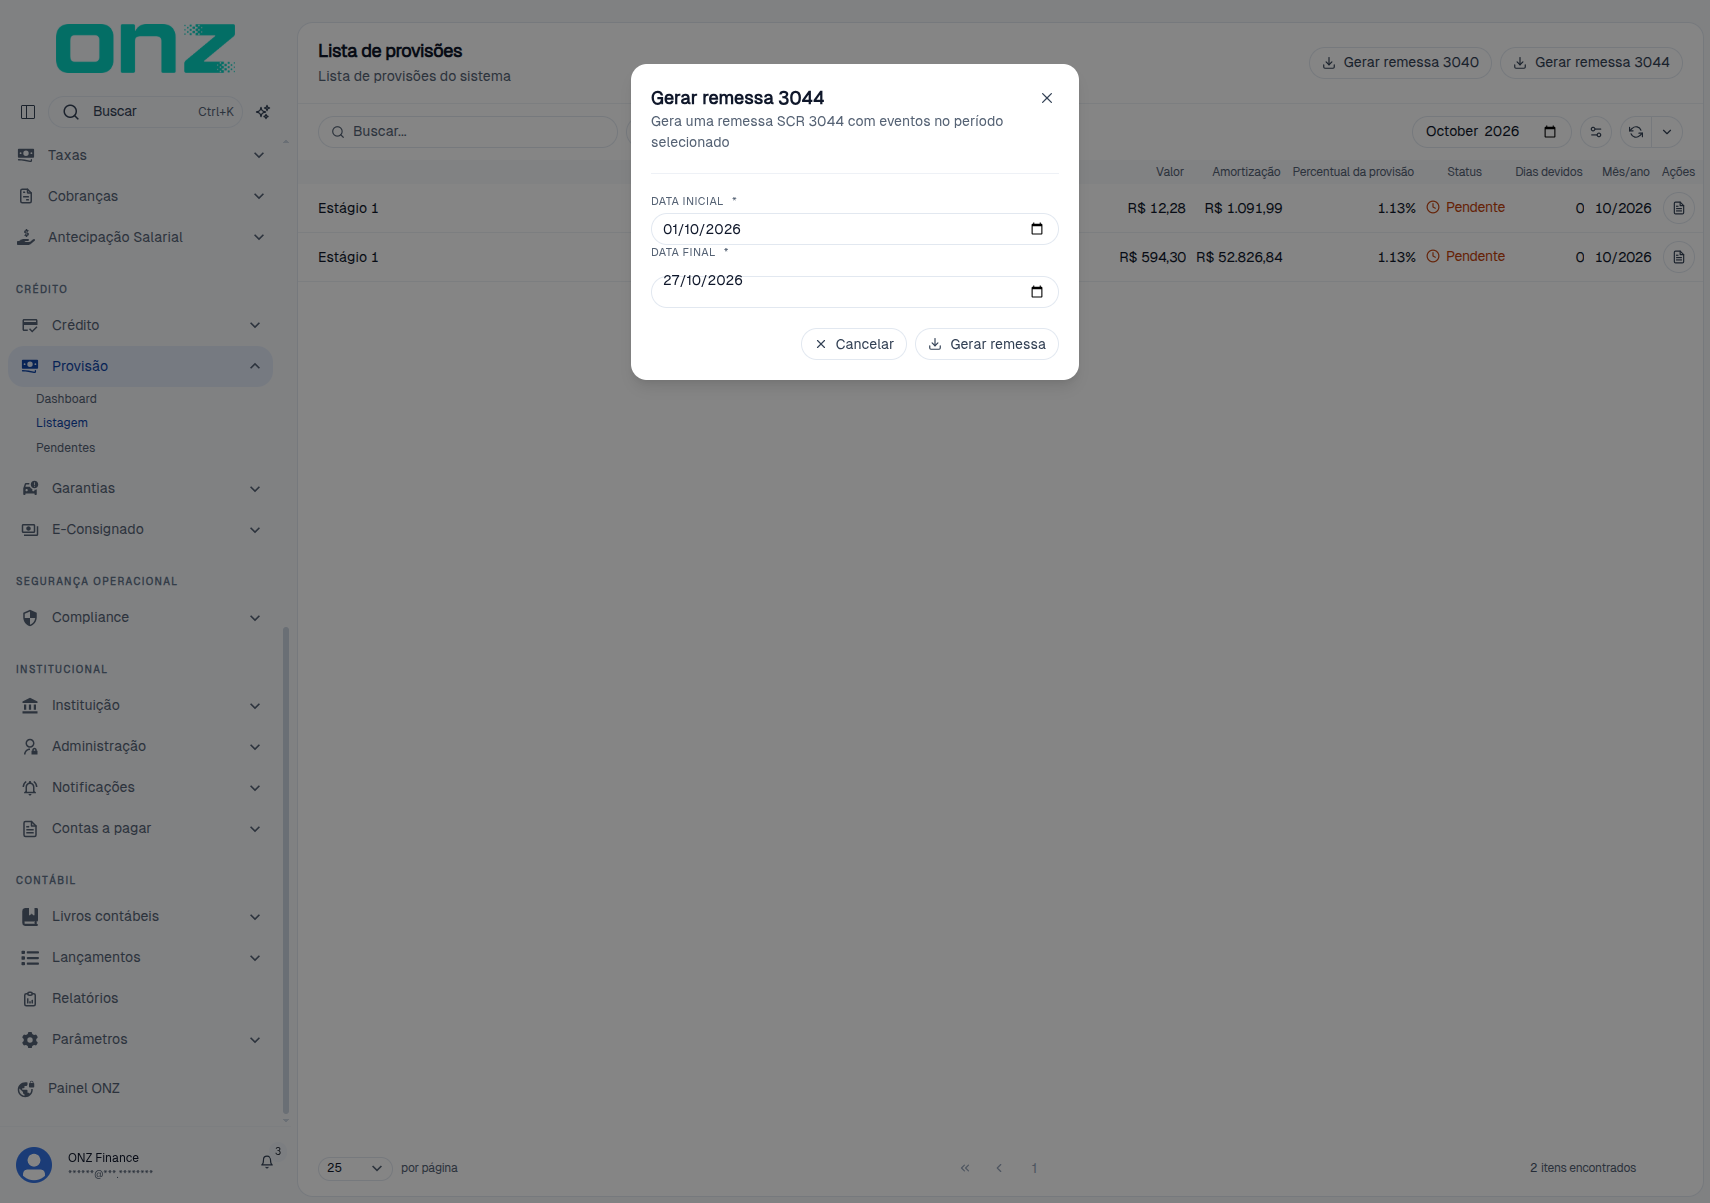Click the Status column header
Screen dimensions: 1710x1203
coord(1464,172)
